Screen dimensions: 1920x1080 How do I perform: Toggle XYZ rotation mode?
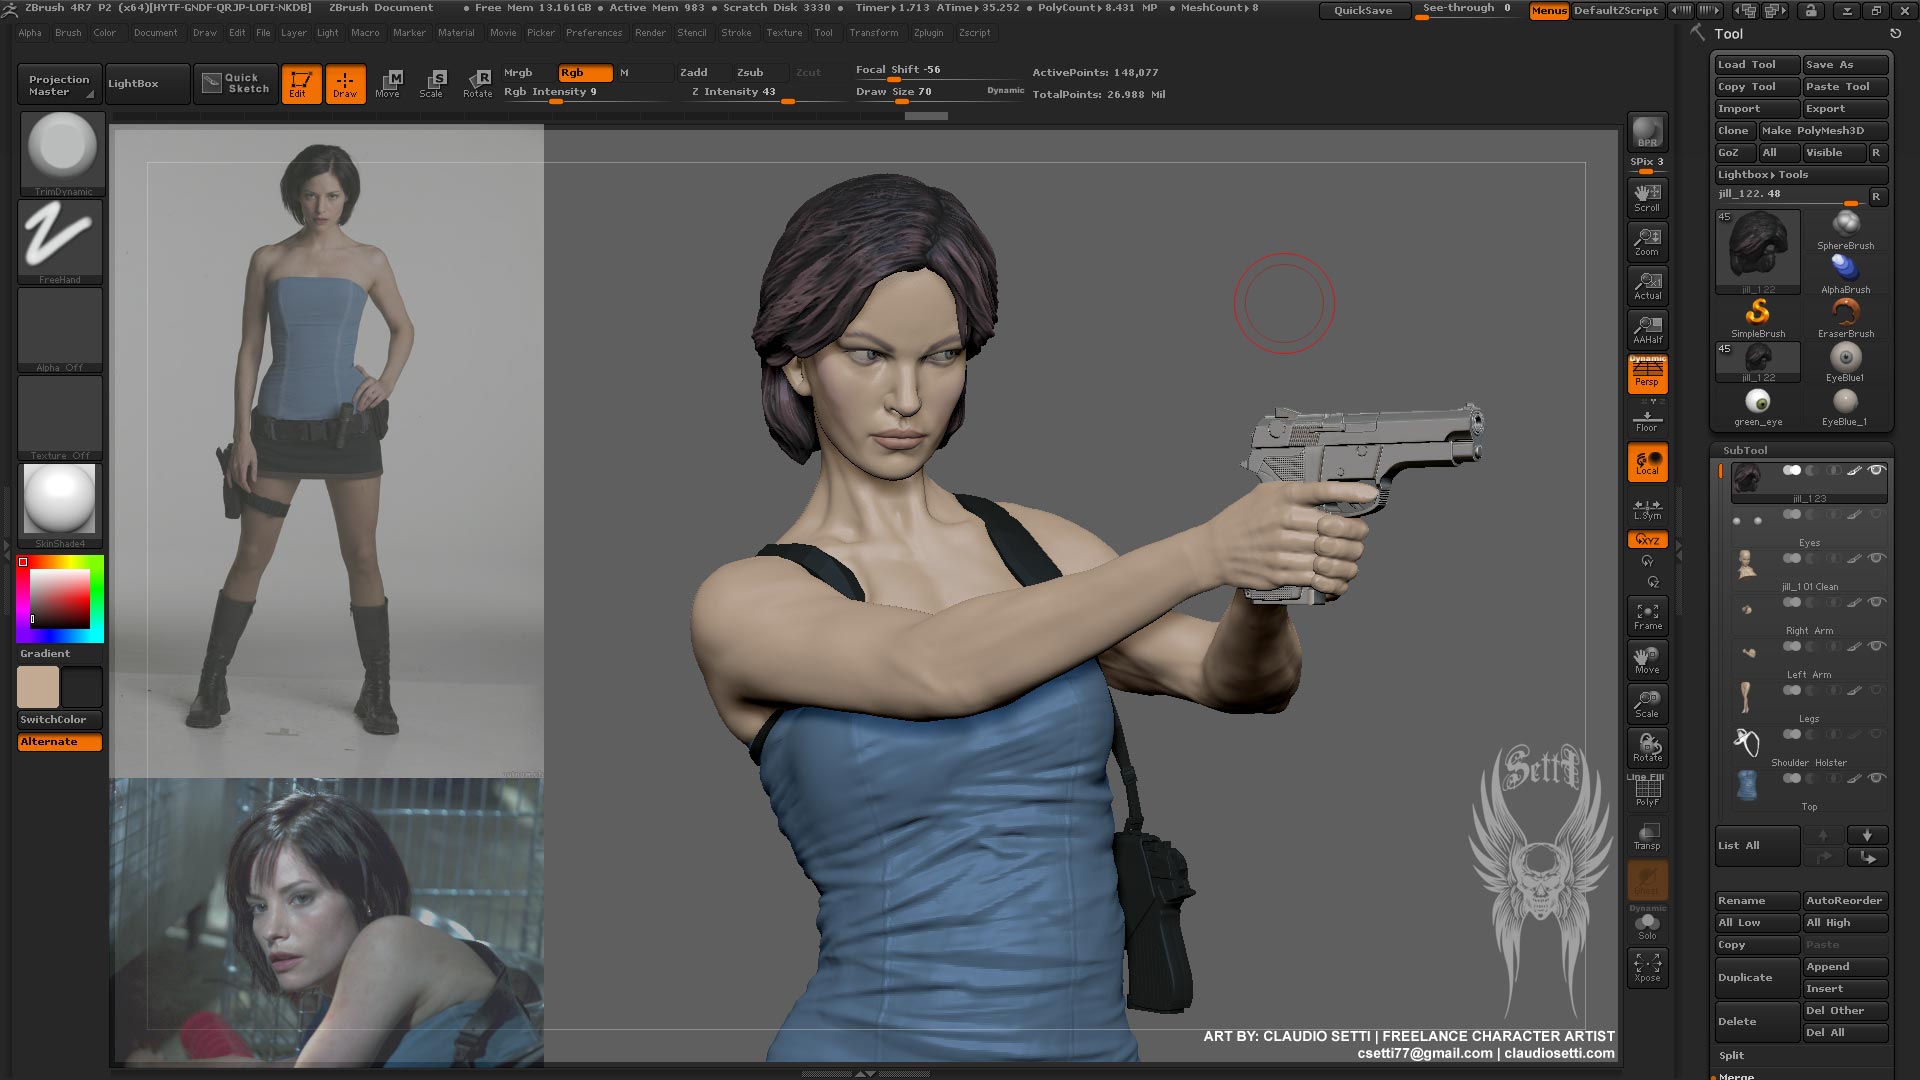1647,540
